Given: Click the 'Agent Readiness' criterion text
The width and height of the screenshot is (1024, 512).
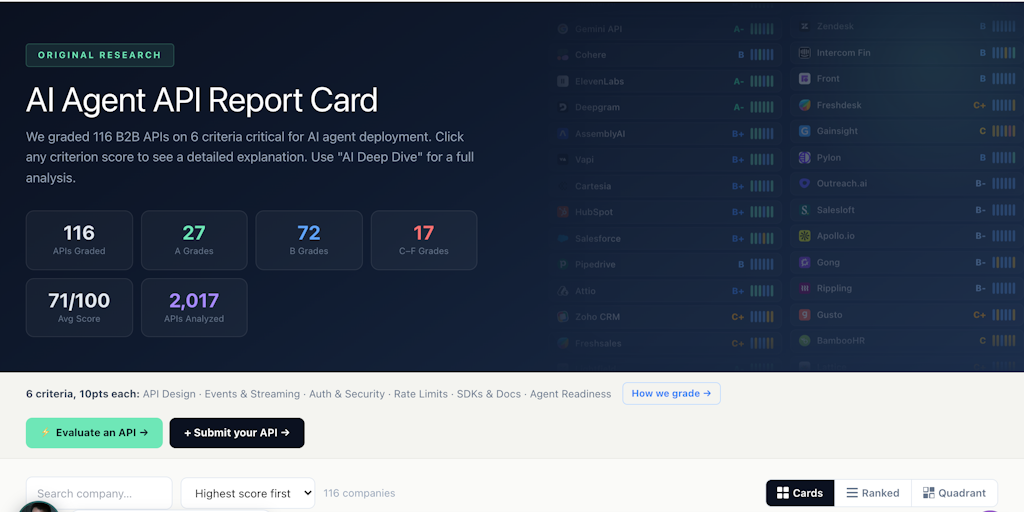Looking at the screenshot, I should [570, 394].
